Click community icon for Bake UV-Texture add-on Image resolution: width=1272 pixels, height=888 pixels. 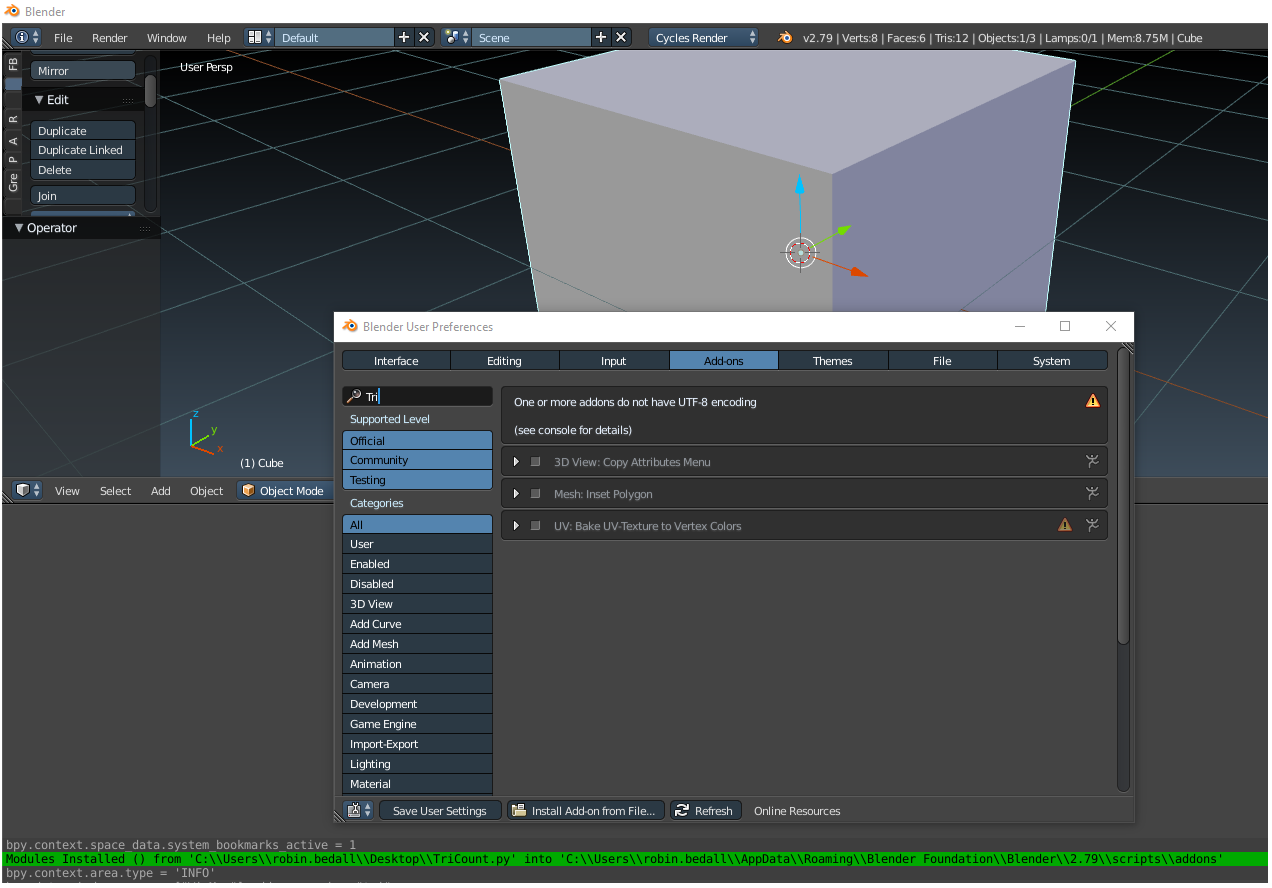pyautogui.click(x=1092, y=525)
